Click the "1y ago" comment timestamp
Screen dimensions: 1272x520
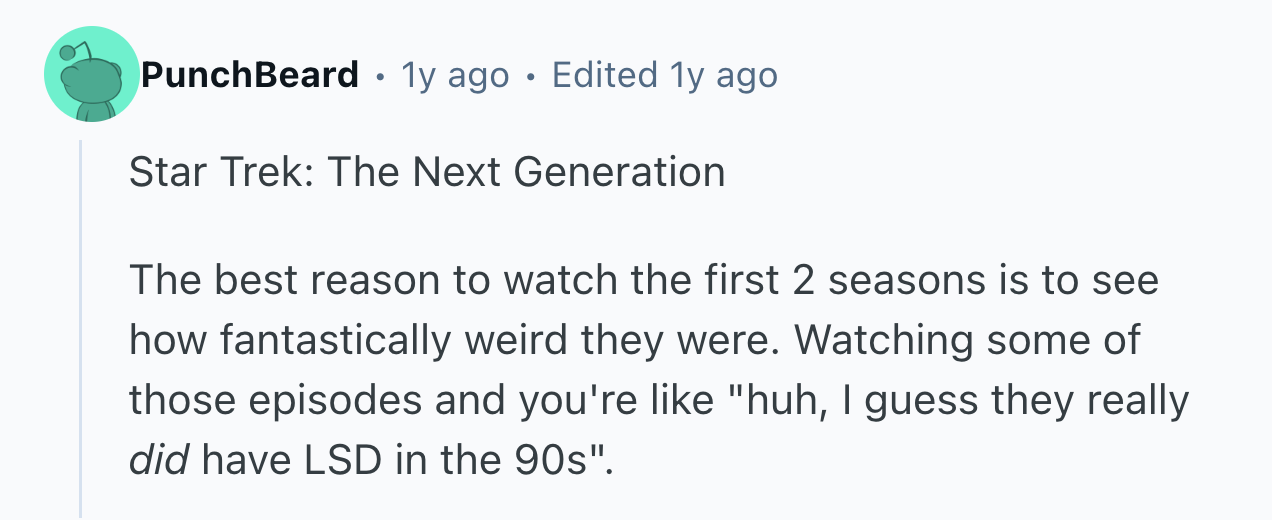[454, 75]
